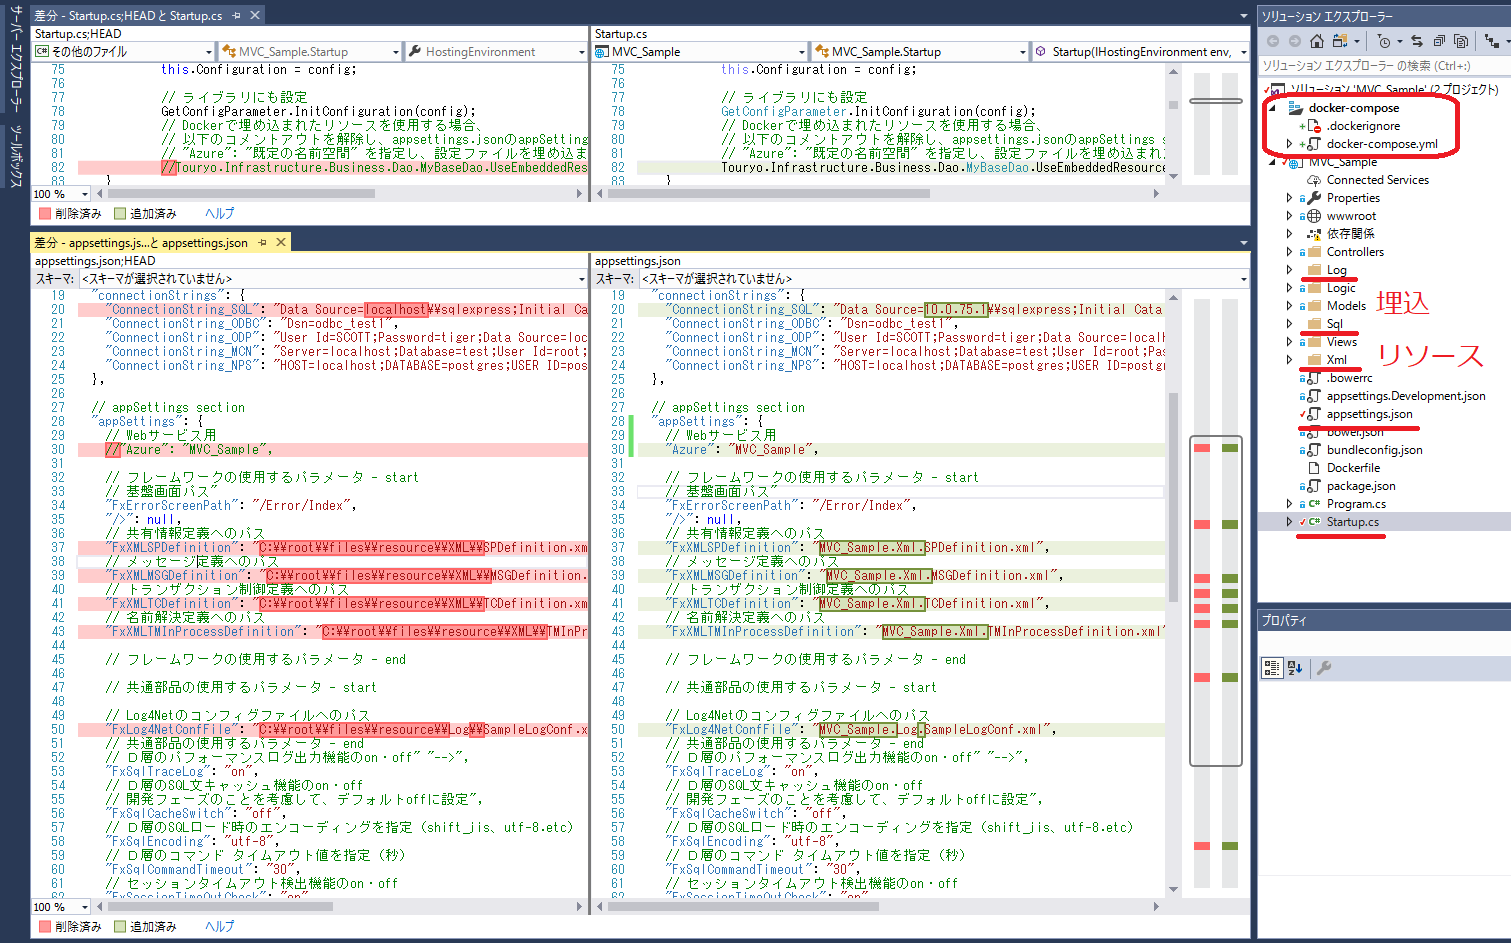Image resolution: width=1511 pixels, height=943 pixels.
Task: Click the Show All Files icon
Action: click(1460, 41)
